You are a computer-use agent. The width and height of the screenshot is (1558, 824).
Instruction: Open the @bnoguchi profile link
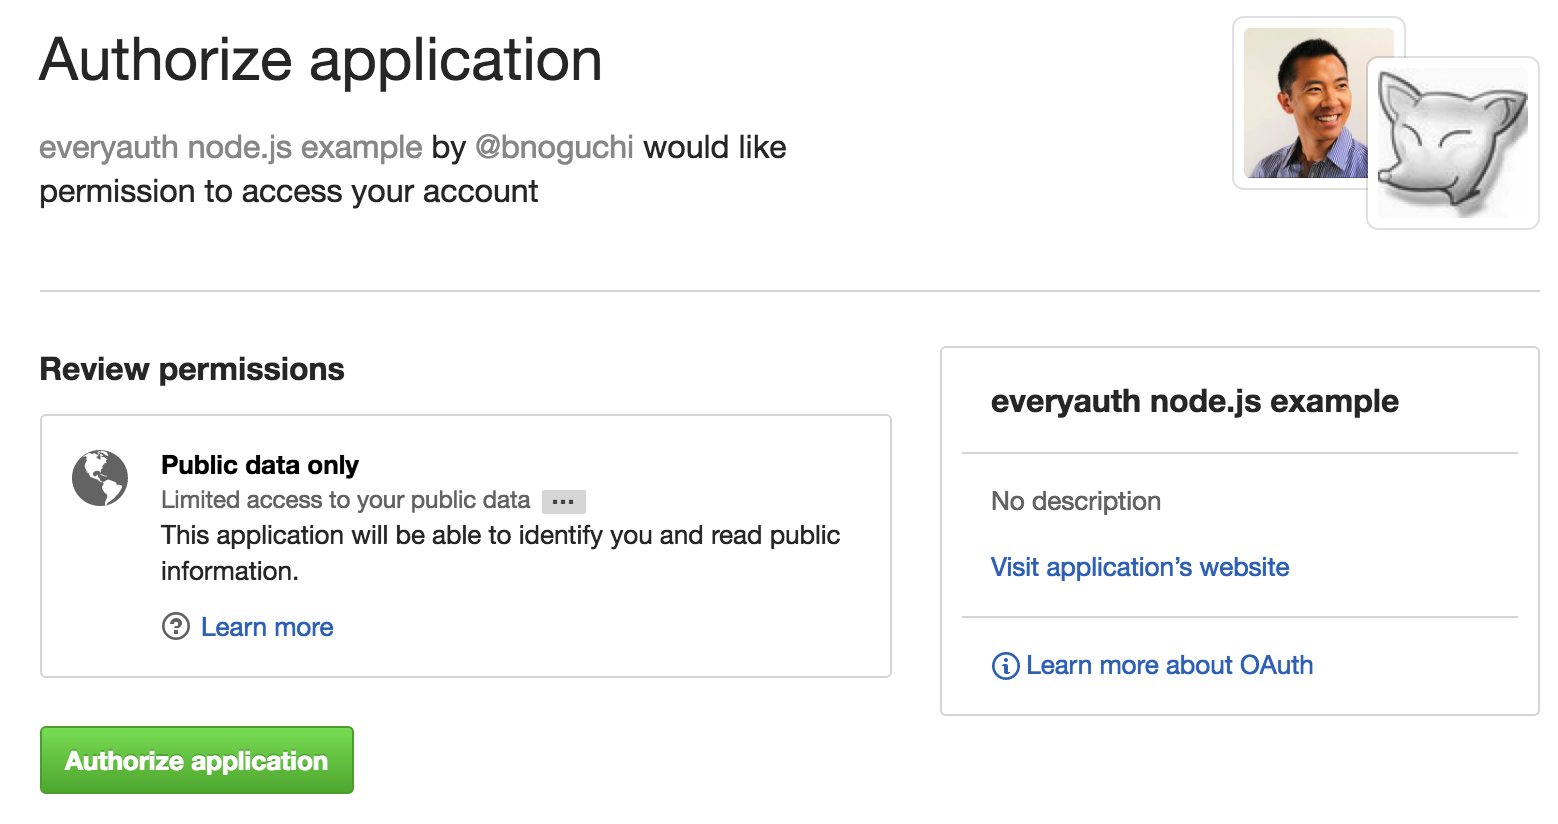pyautogui.click(x=554, y=147)
